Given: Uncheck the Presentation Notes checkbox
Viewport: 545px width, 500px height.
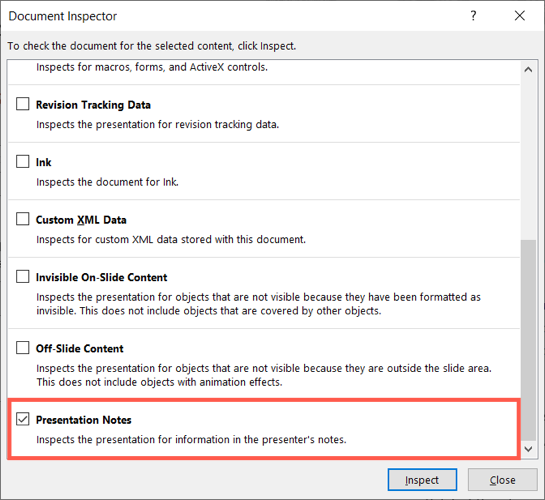Looking at the screenshot, I should [23, 419].
